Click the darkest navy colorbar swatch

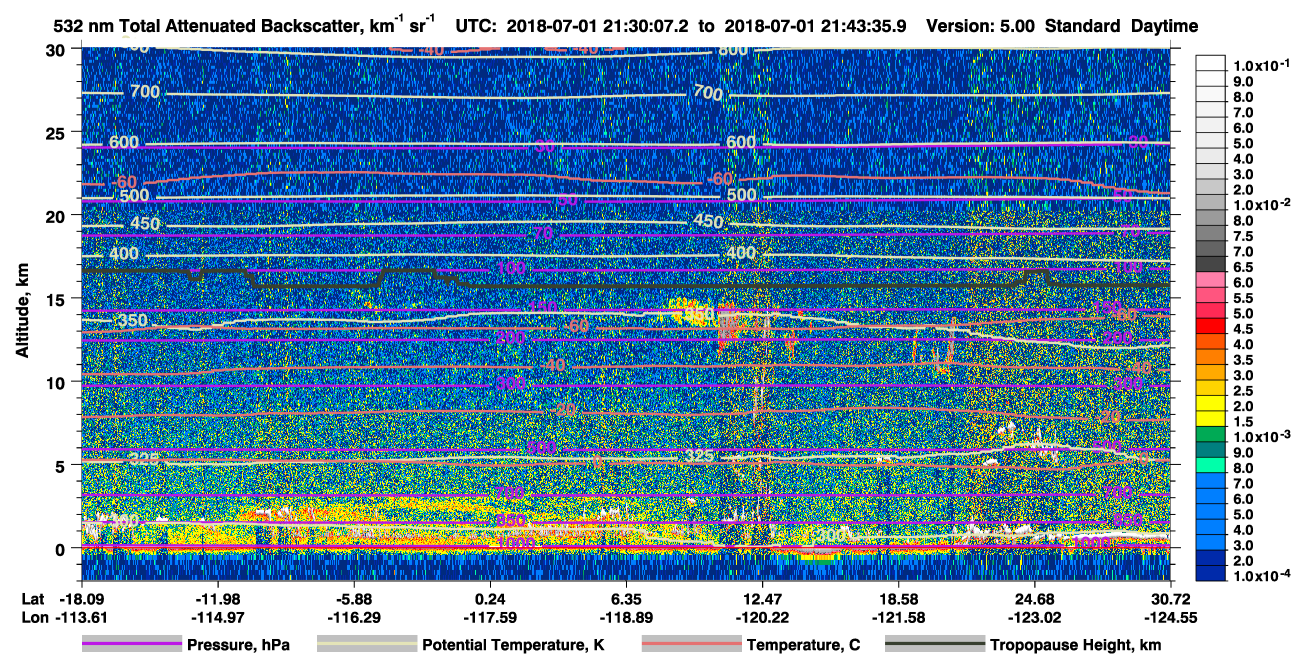(1213, 572)
